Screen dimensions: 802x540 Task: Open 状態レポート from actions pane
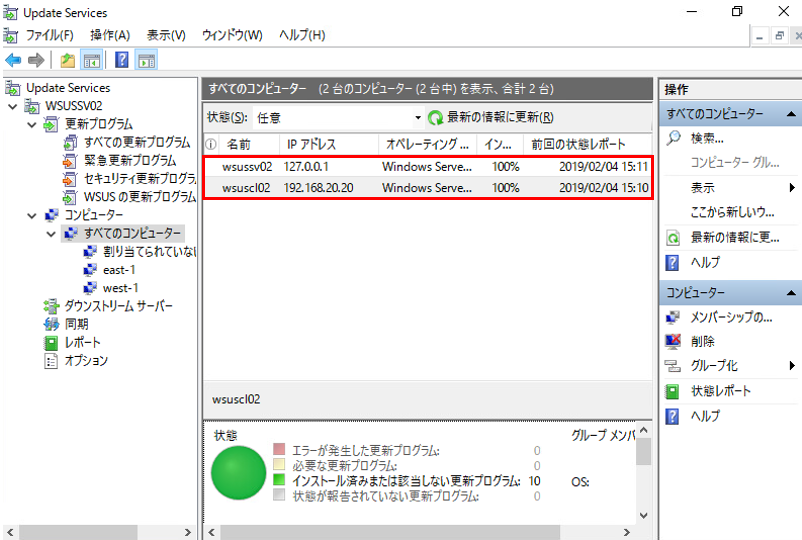[720, 391]
